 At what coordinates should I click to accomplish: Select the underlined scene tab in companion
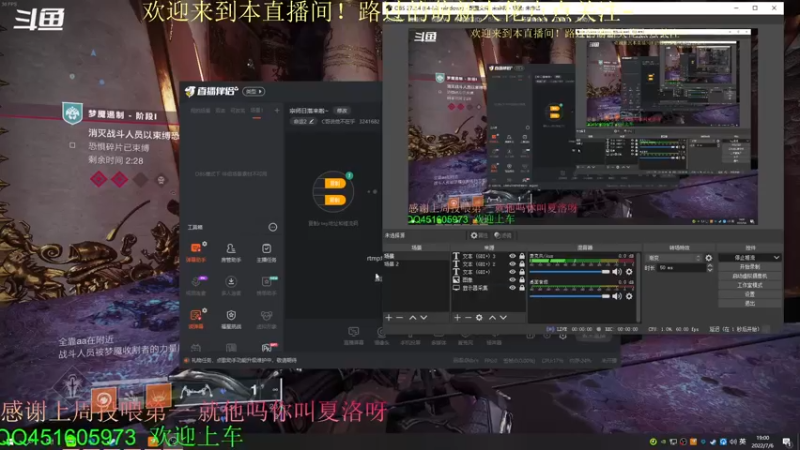pyautogui.click(x=257, y=111)
